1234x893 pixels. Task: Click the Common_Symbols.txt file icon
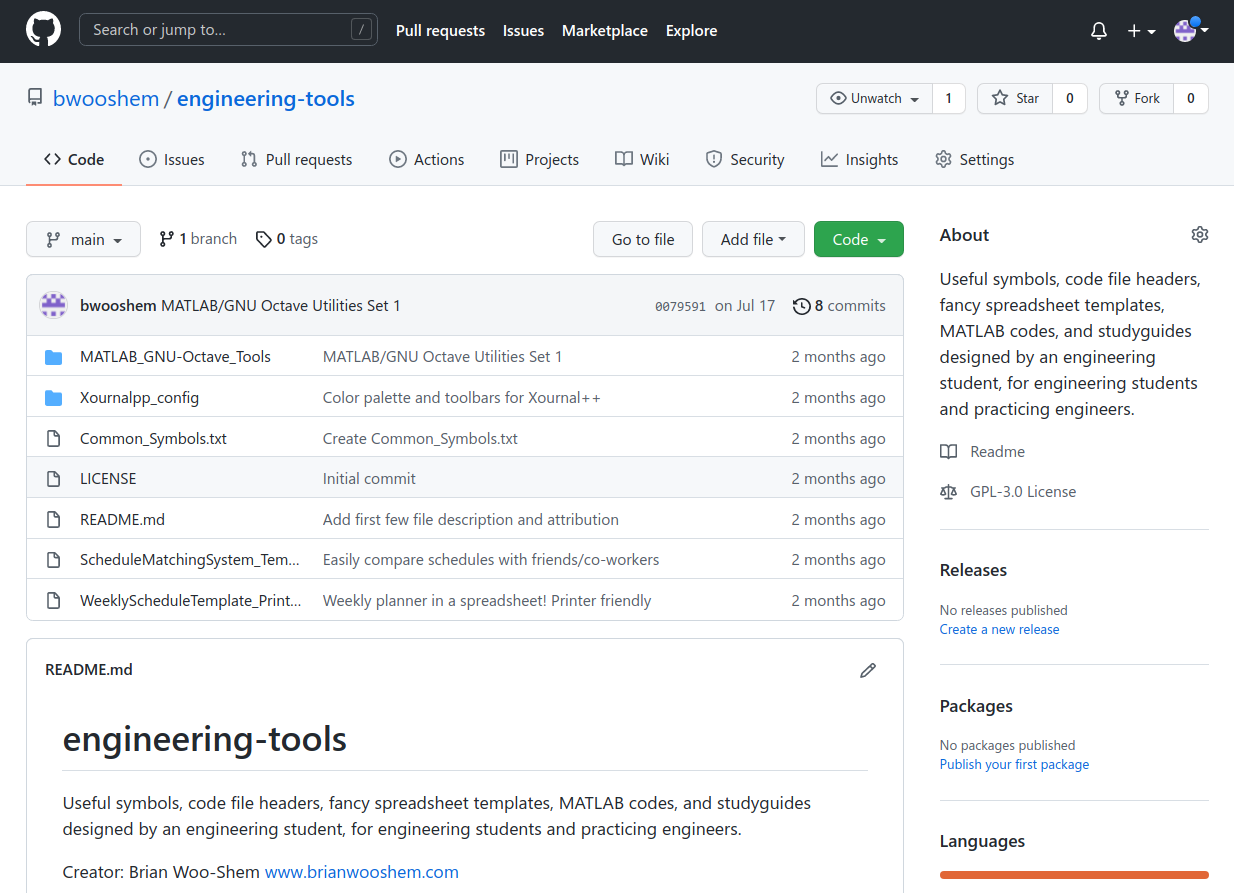54,438
